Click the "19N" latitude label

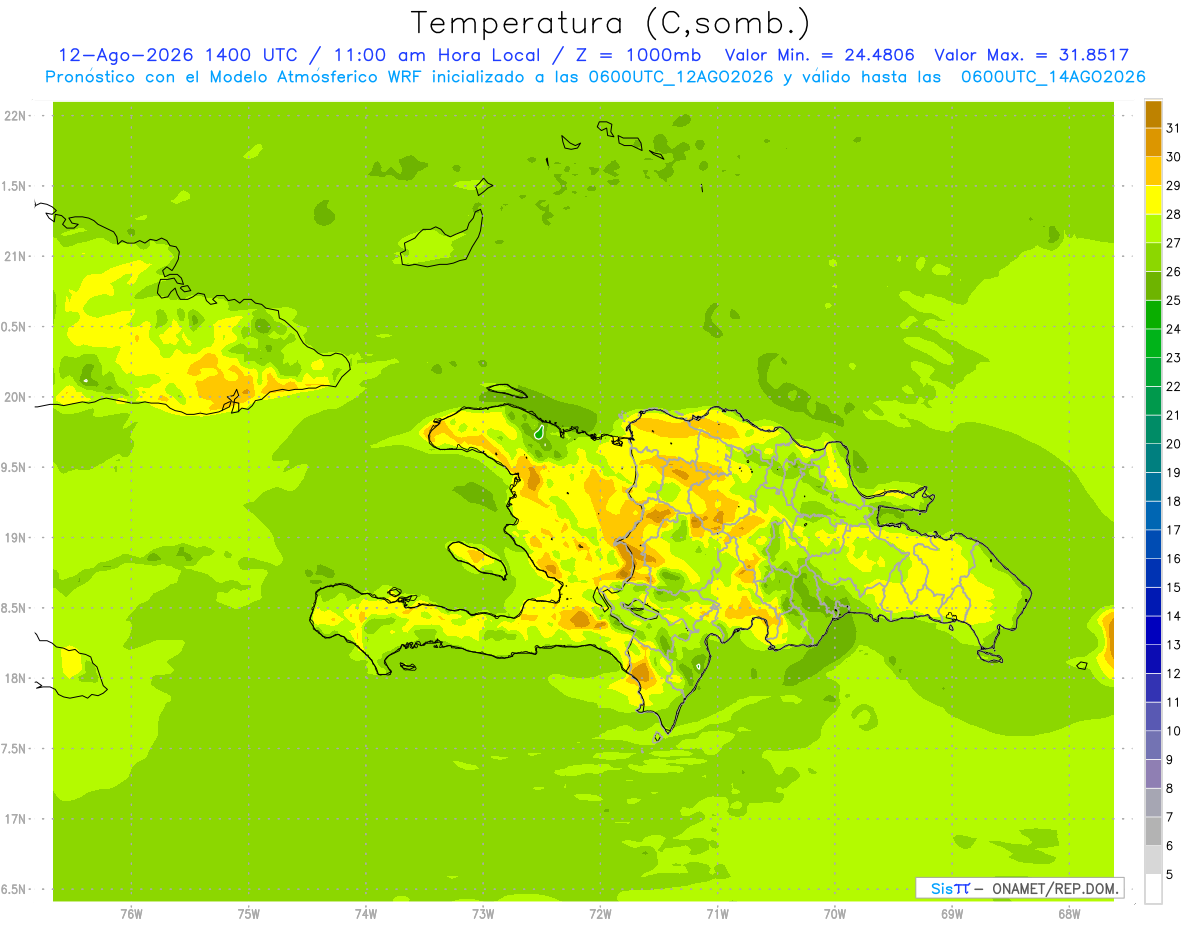pos(14,538)
